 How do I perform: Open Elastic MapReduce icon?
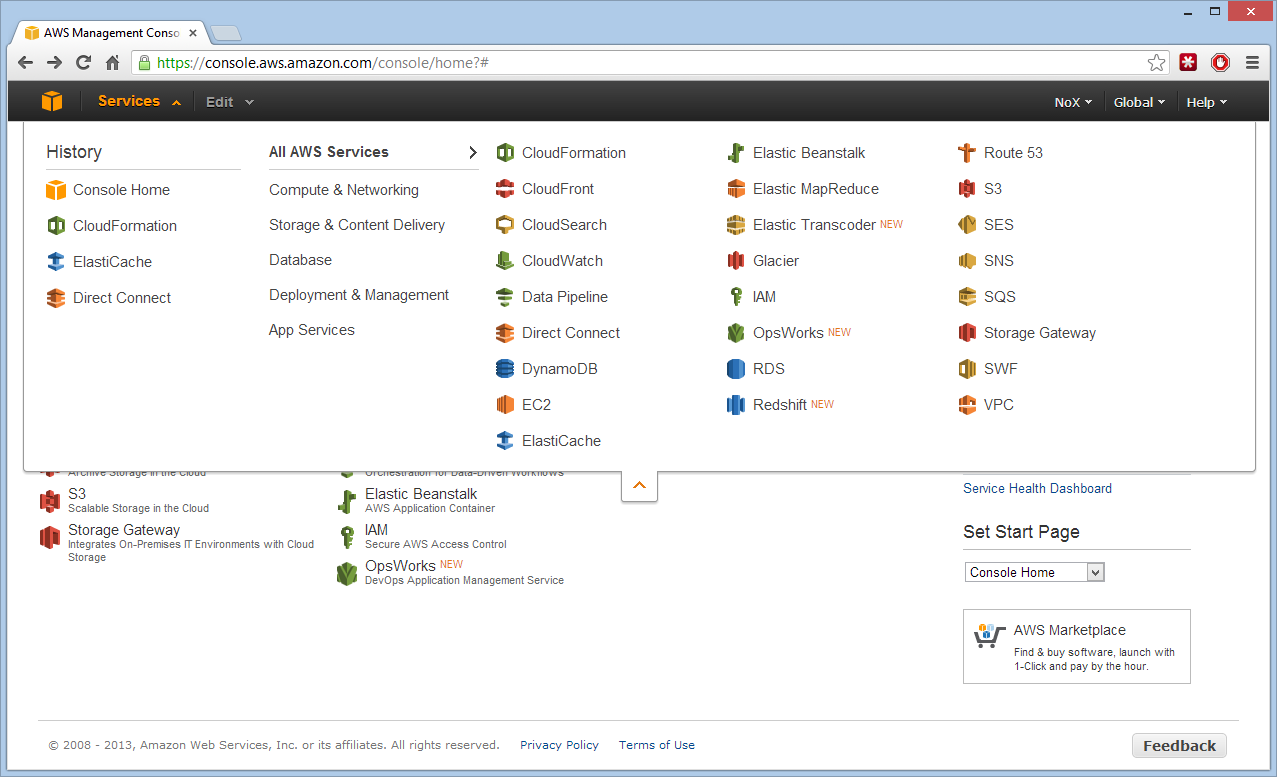click(736, 189)
